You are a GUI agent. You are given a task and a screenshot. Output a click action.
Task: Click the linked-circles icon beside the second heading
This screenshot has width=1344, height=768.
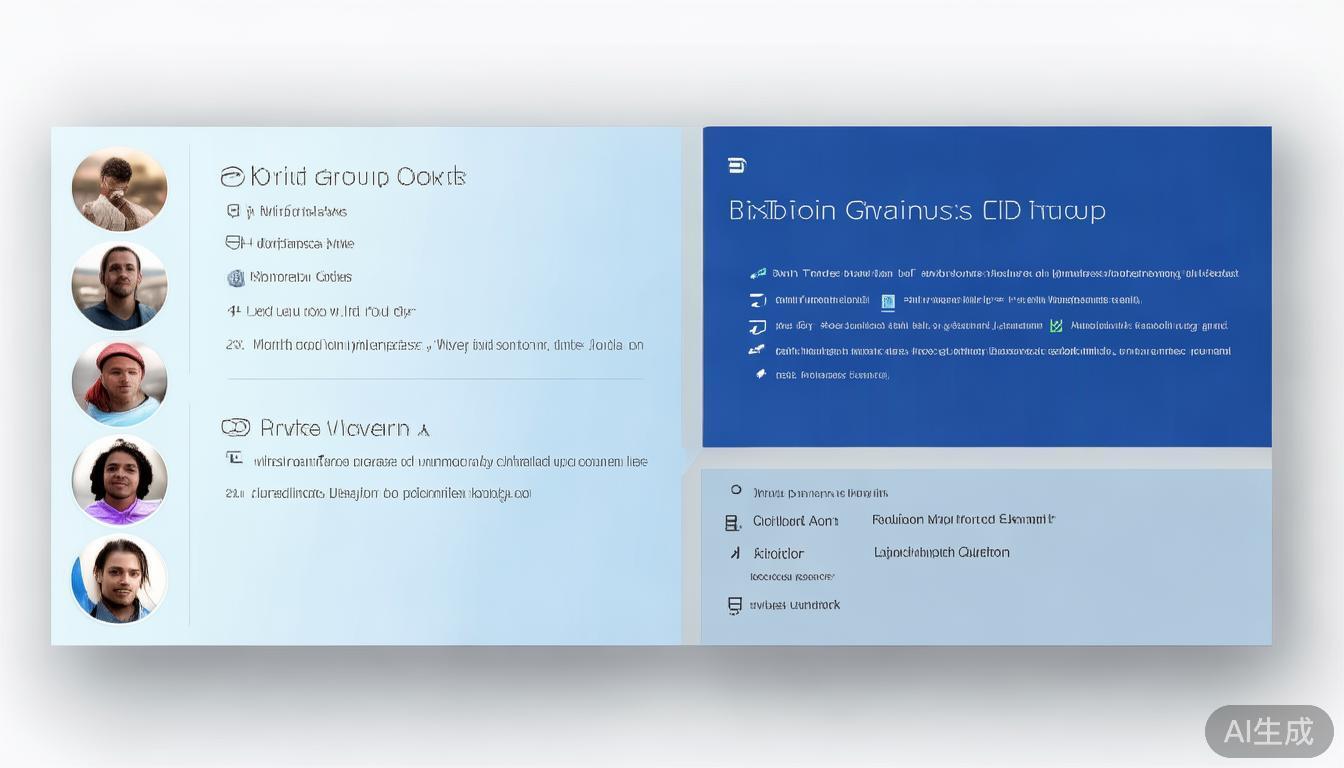coord(235,428)
